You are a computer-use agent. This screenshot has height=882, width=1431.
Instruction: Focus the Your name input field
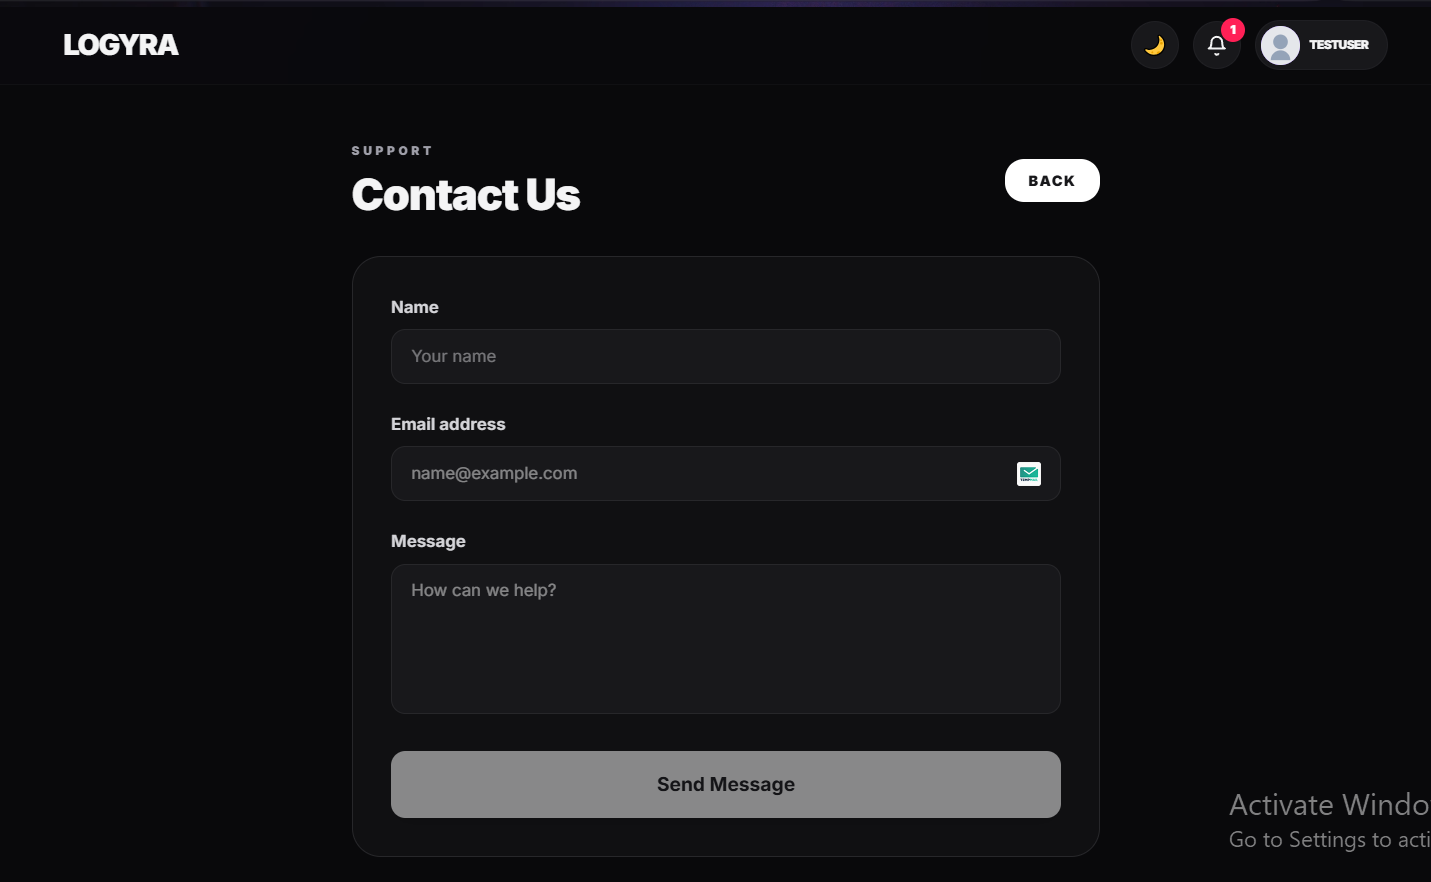[726, 357]
